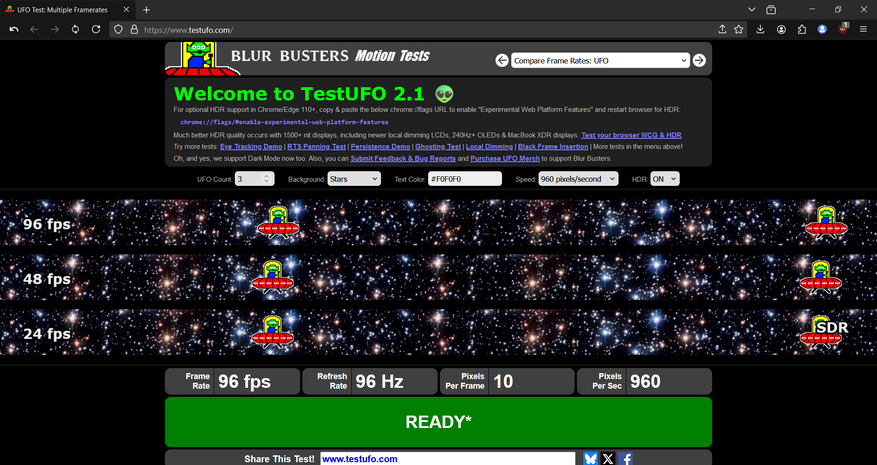This screenshot has height=465, width=877.
Task: Click the Blur Busters UFO logo
Action: 202,59
